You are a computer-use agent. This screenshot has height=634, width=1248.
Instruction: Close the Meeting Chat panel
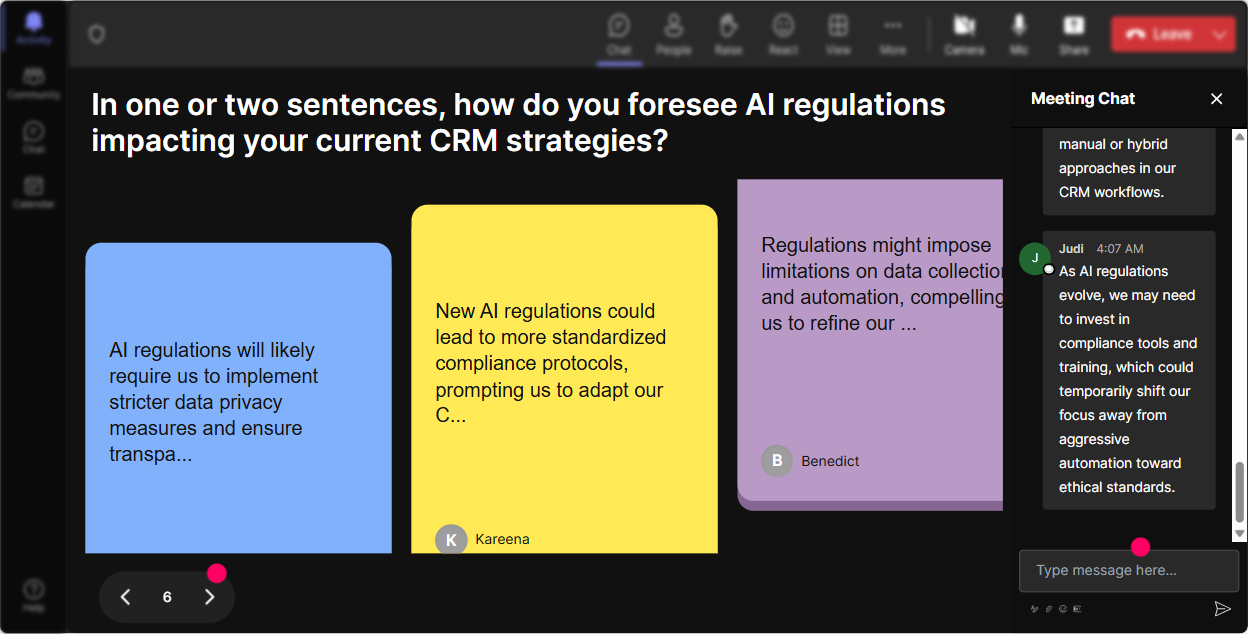1216,98
